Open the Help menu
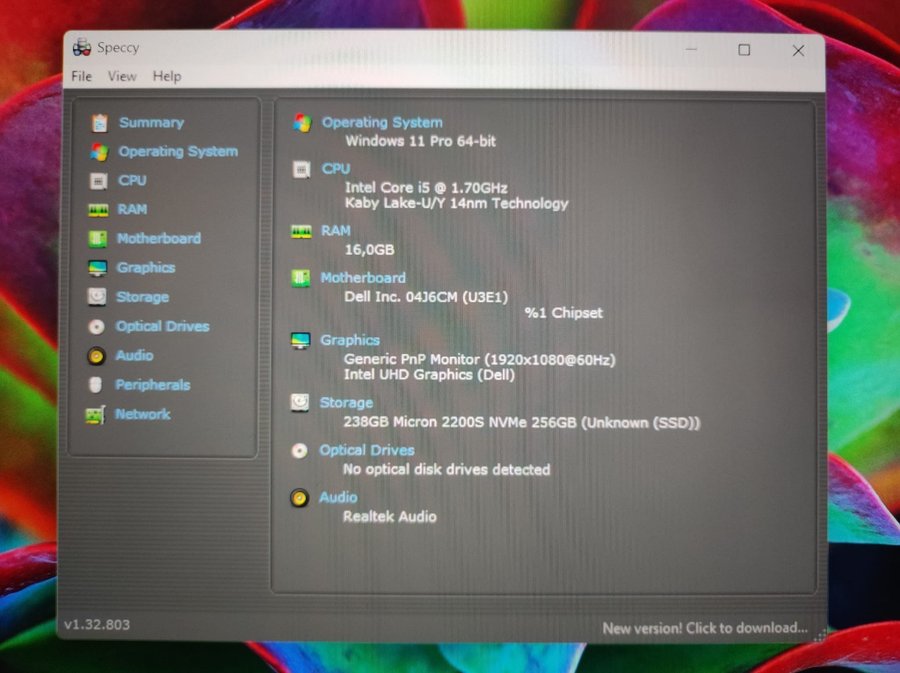The height and width of the screenshot is (673, 900). tap(167, 76)
